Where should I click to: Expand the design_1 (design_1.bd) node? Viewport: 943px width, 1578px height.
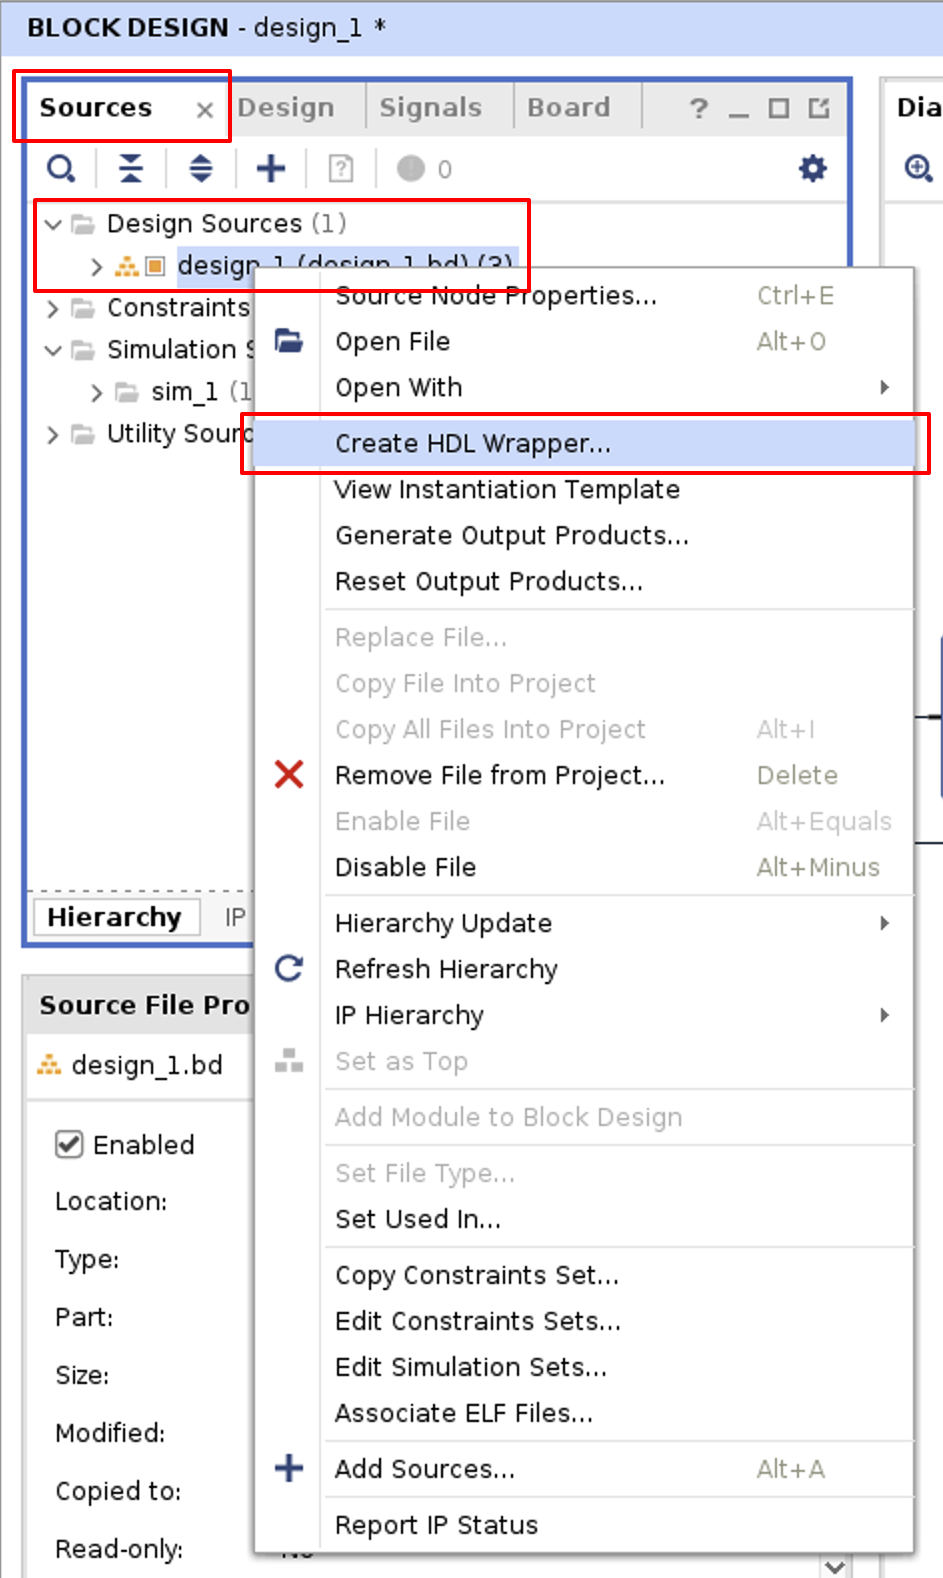[96, 266]
